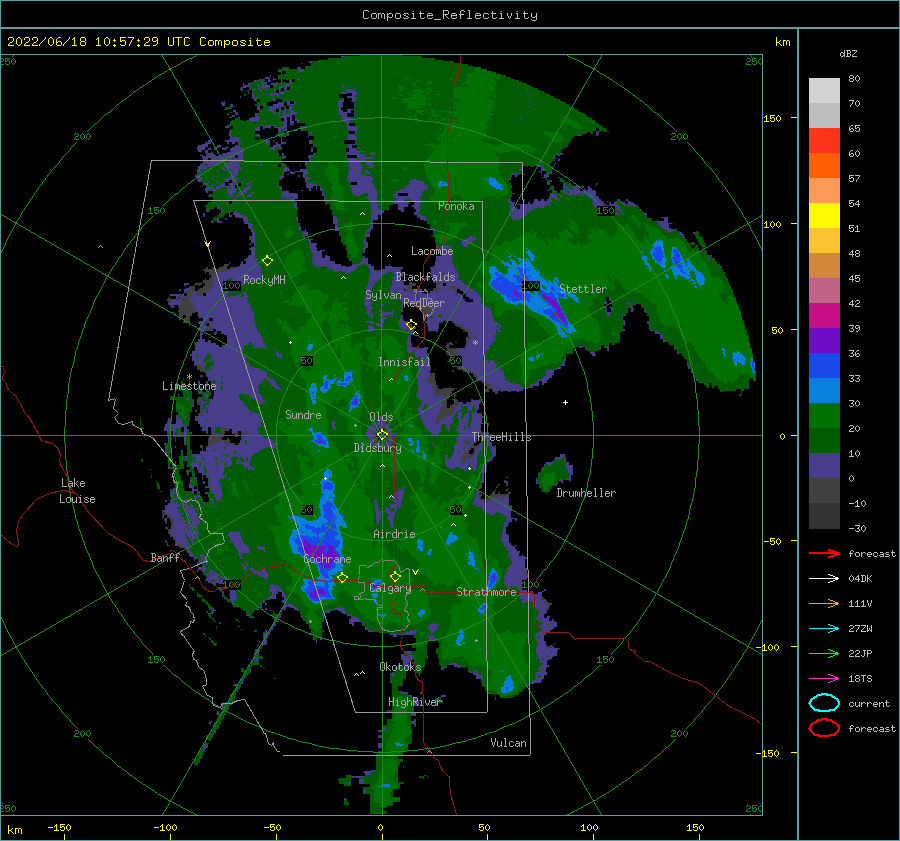Click the yellow diamond marker near RockyMH

(267, 261)
